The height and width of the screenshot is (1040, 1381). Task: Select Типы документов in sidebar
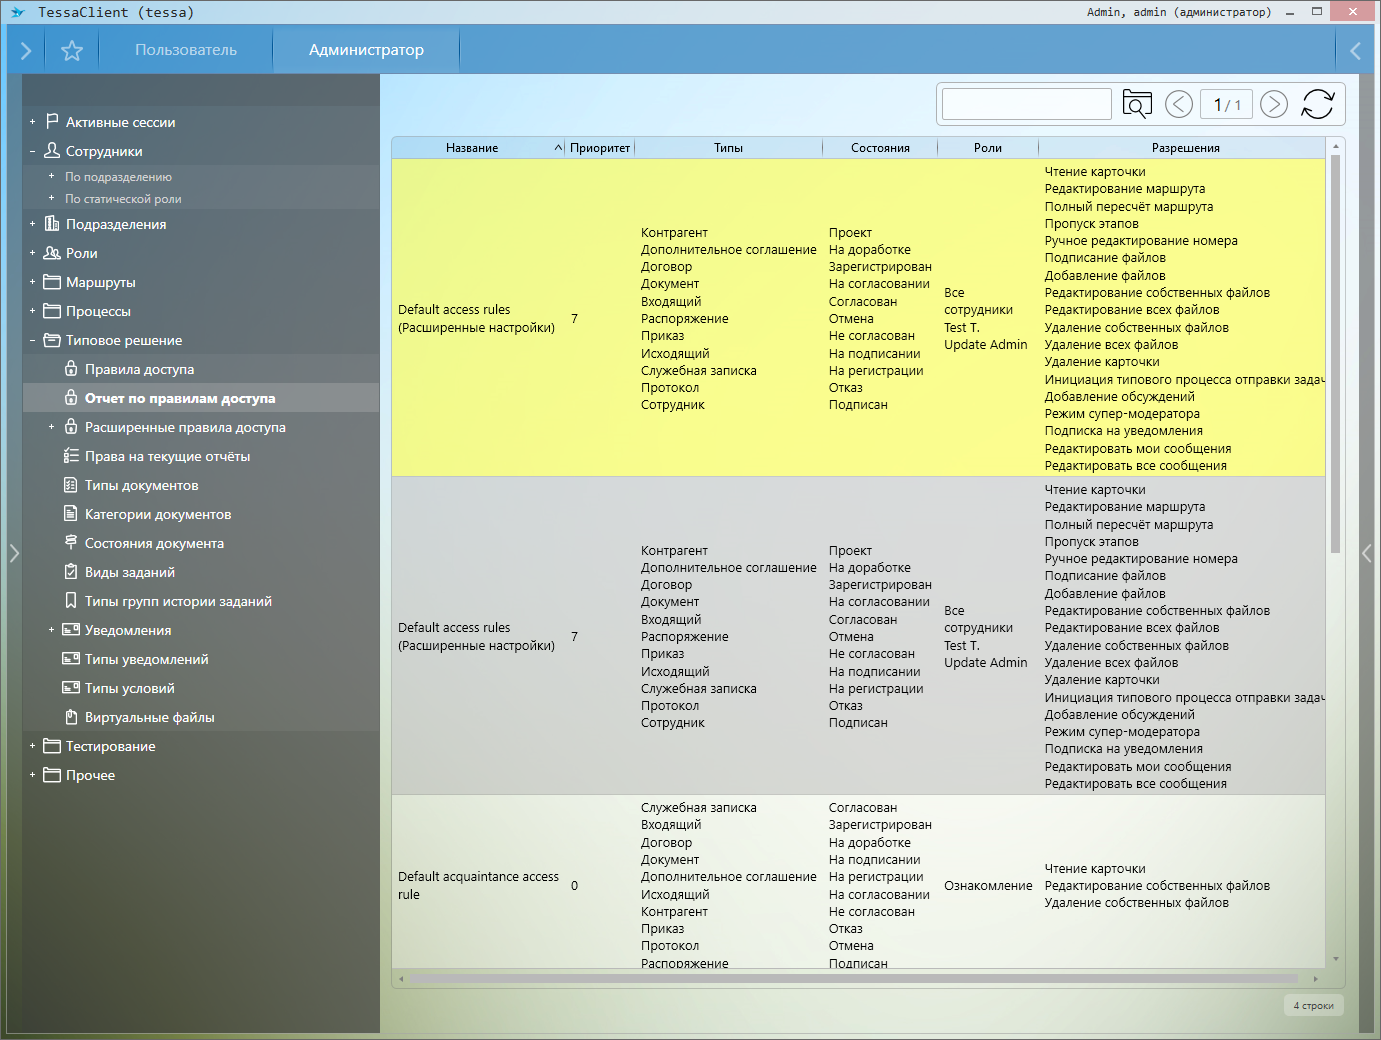coord(141,485)
